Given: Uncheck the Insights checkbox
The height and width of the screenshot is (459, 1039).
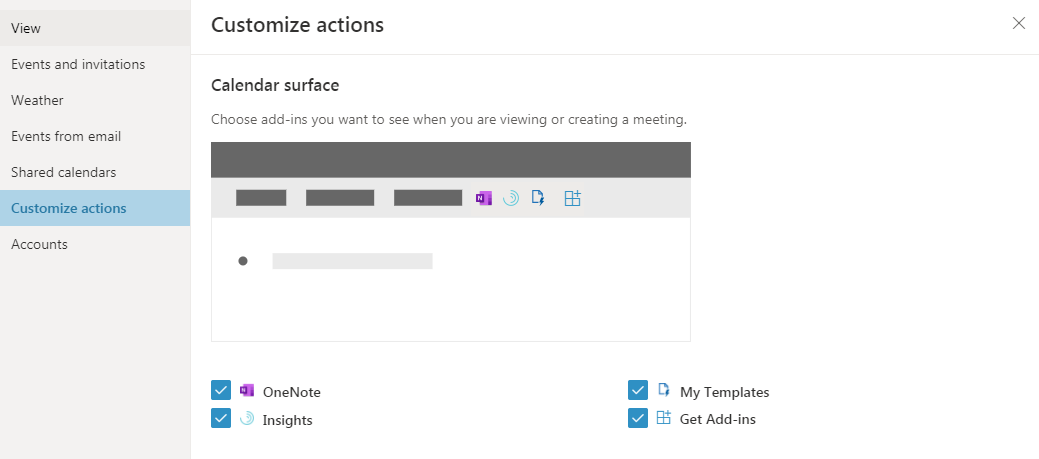Looking at the screenshot, I should pos(221,419).
